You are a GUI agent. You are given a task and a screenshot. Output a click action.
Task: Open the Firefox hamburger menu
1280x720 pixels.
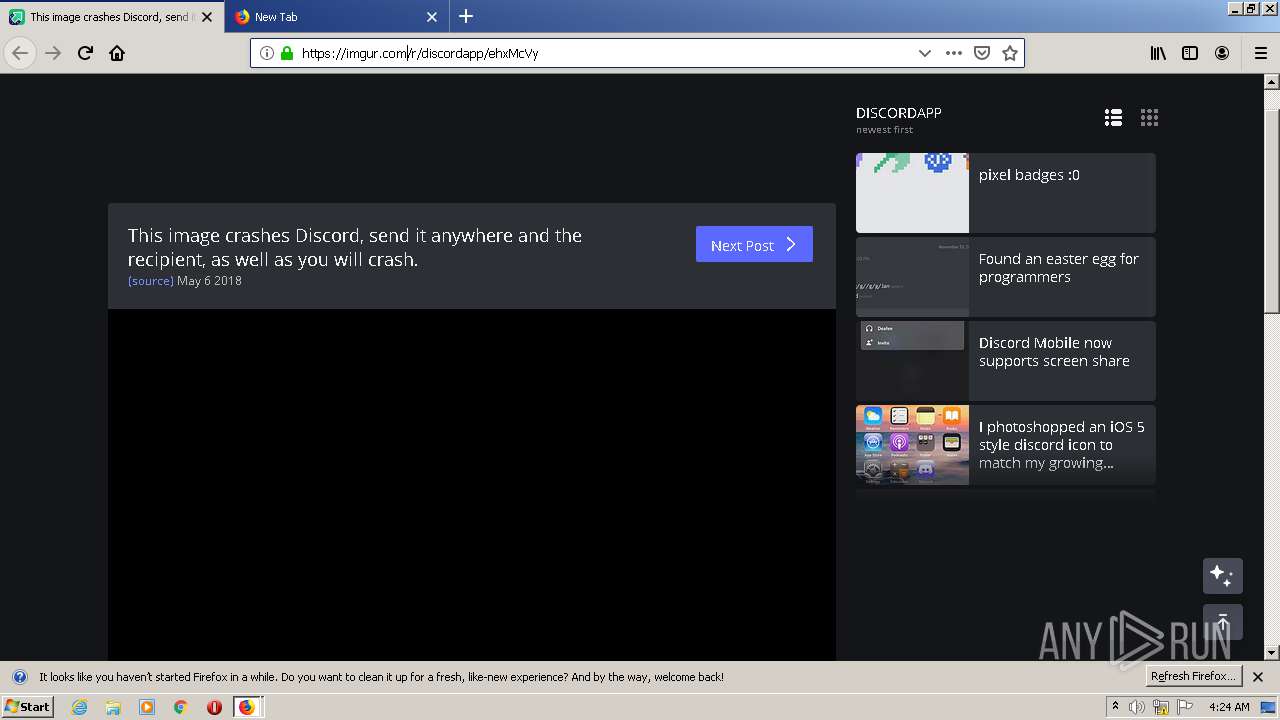tap(1260, 53)
